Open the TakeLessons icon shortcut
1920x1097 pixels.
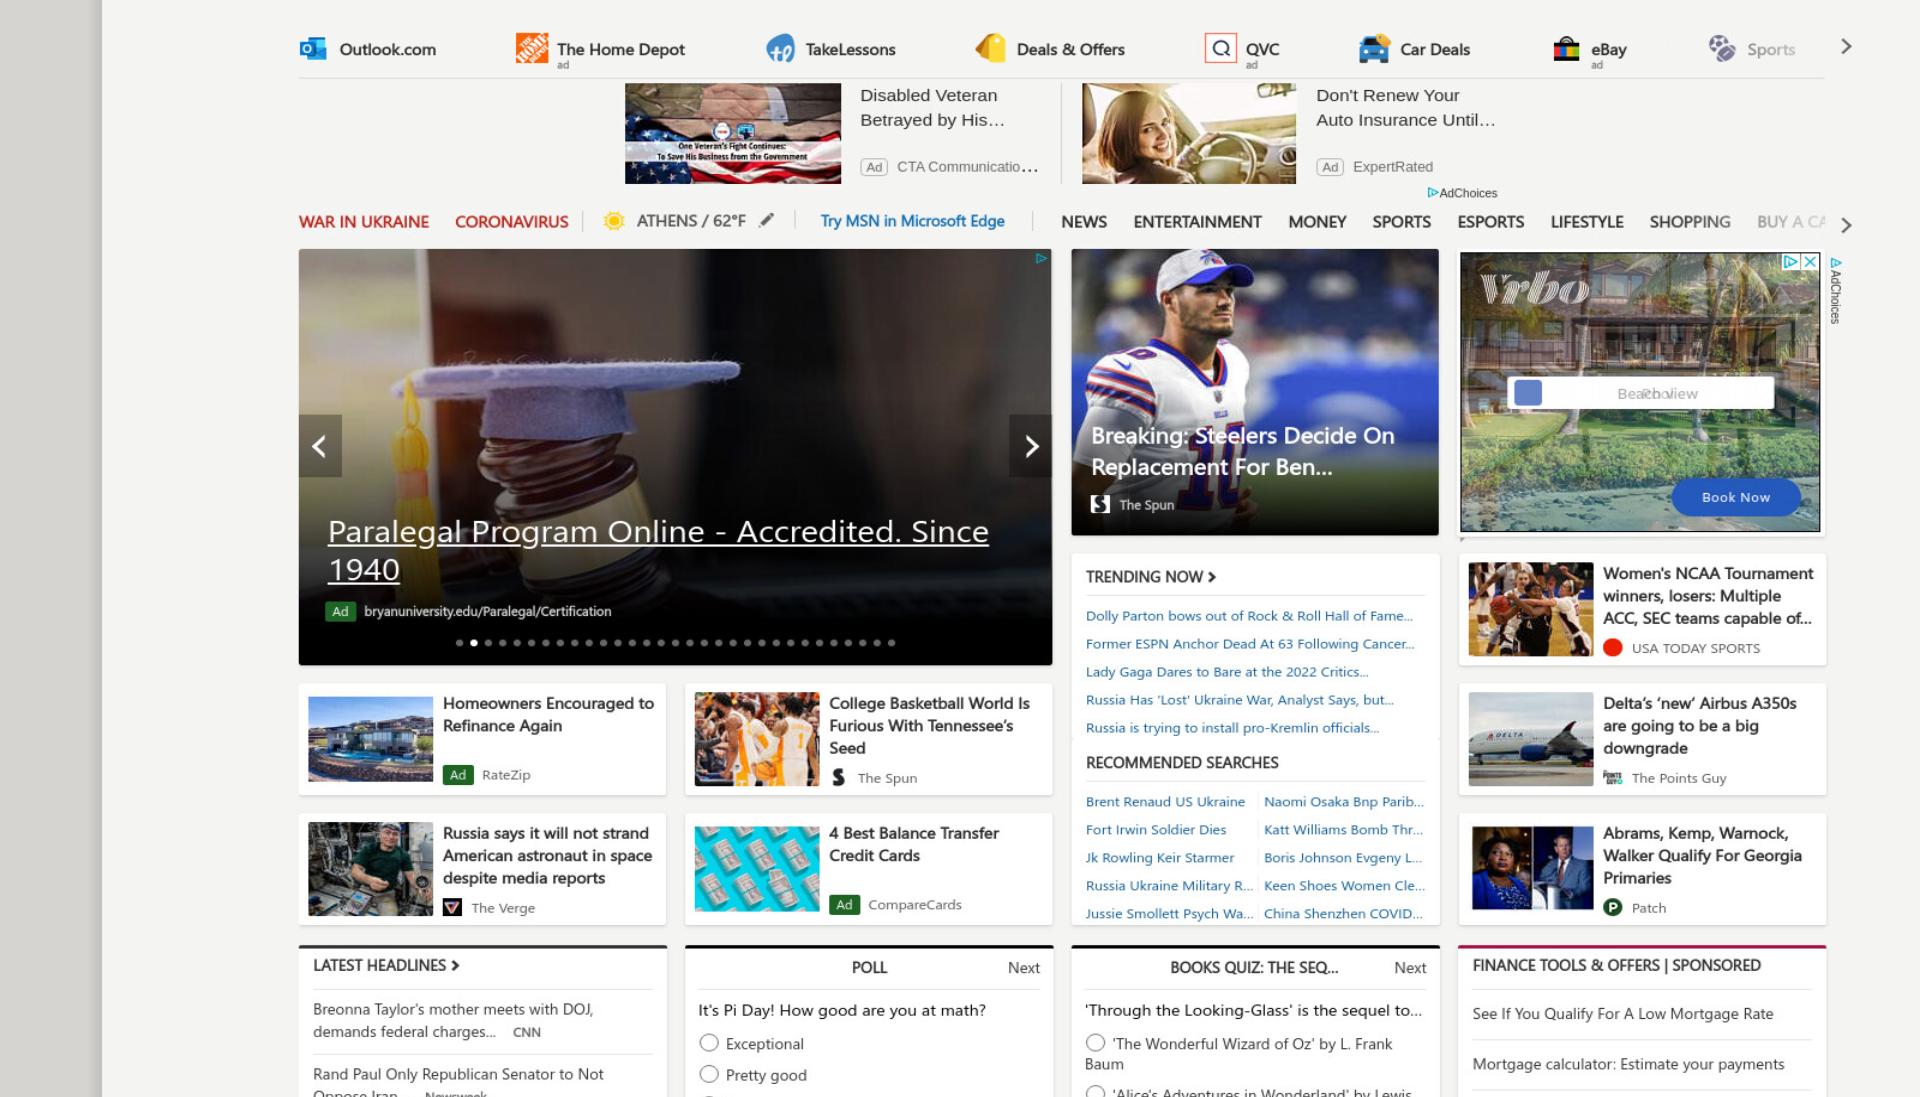point(780,48)
